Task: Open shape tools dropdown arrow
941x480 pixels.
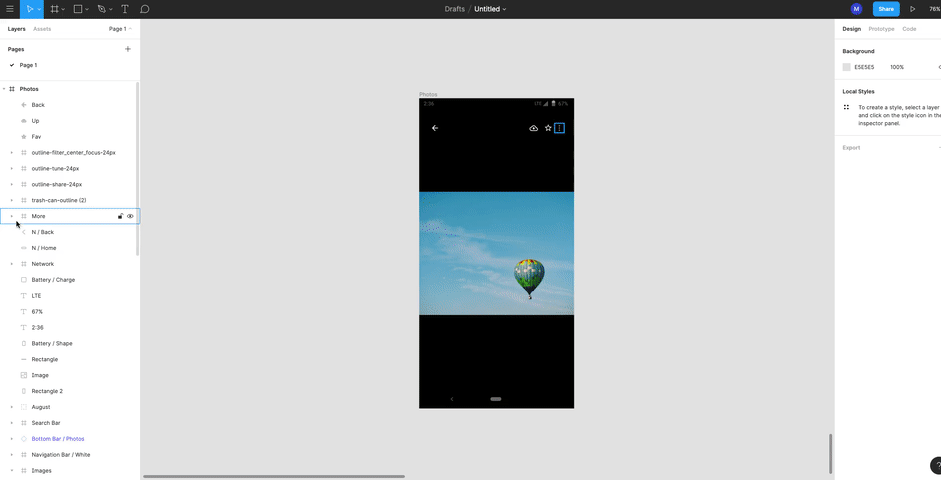Action: [x=87, y=10]
